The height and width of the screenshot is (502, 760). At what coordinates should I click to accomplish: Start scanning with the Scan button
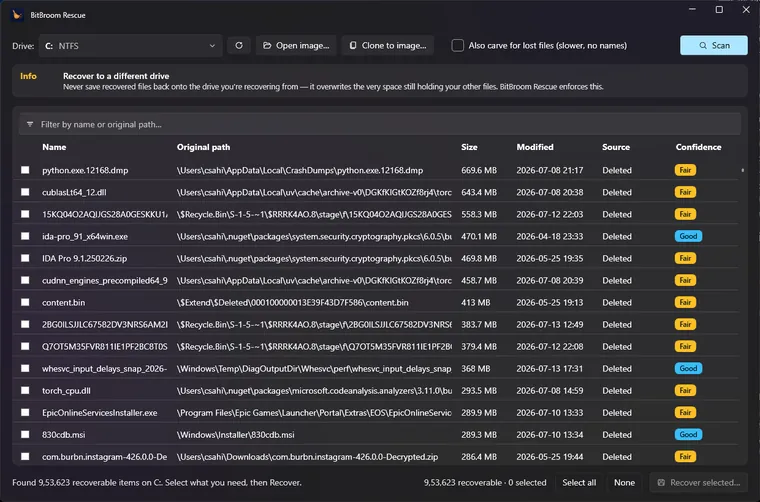click(713, 46)
